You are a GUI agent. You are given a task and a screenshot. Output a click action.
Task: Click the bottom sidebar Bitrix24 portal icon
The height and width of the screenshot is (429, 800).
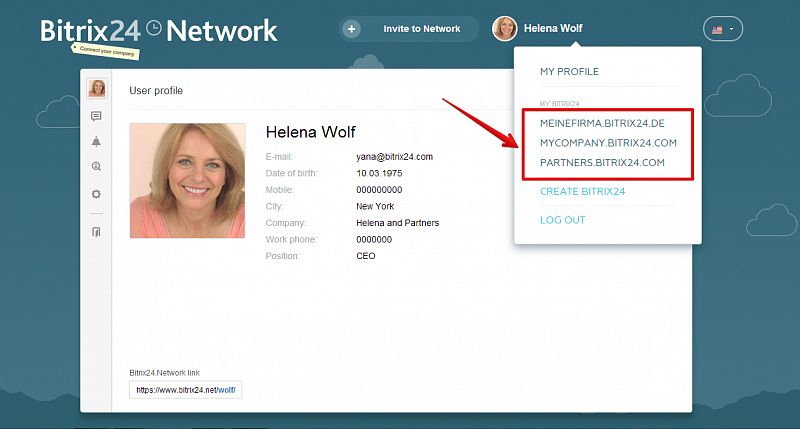point(96,232)
